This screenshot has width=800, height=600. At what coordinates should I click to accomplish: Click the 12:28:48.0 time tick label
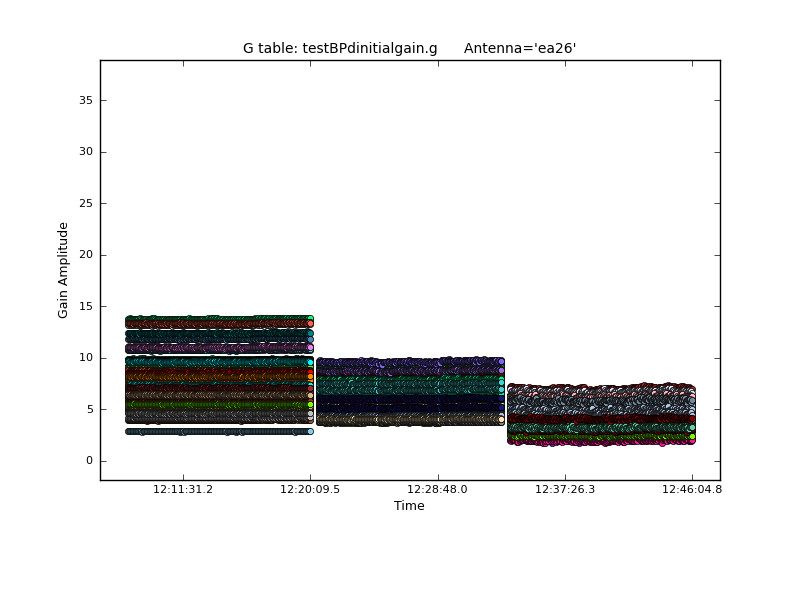tap(437, 490)
